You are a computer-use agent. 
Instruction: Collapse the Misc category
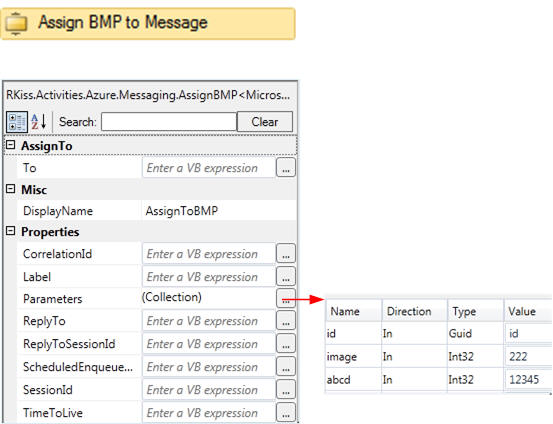tap(11, 189)
